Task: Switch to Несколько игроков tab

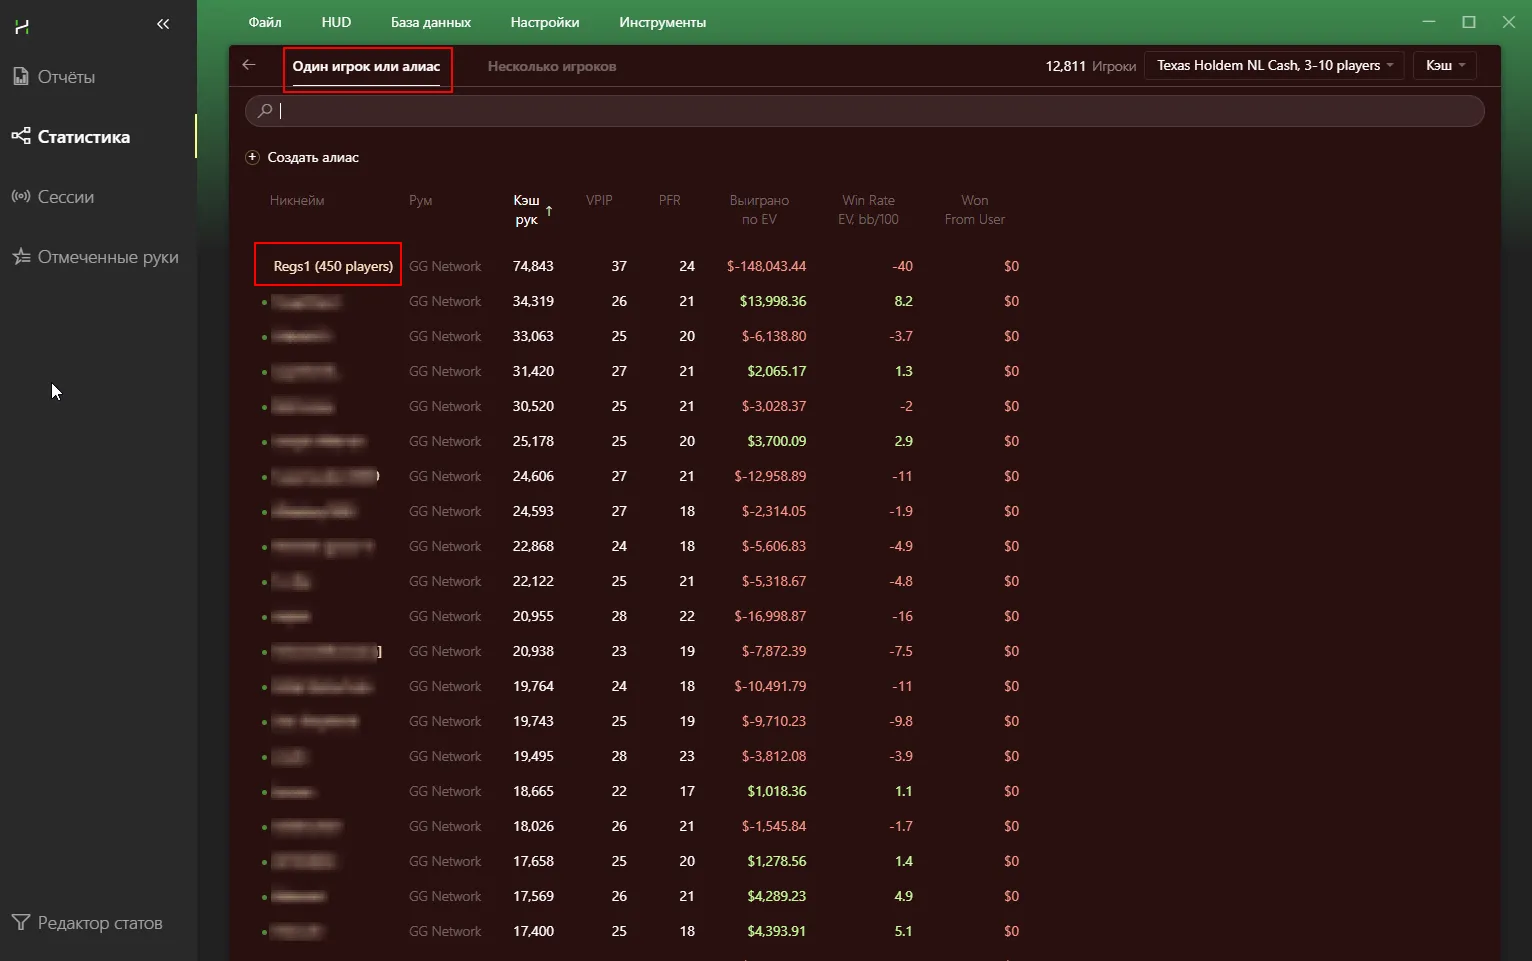Action: 552,67
